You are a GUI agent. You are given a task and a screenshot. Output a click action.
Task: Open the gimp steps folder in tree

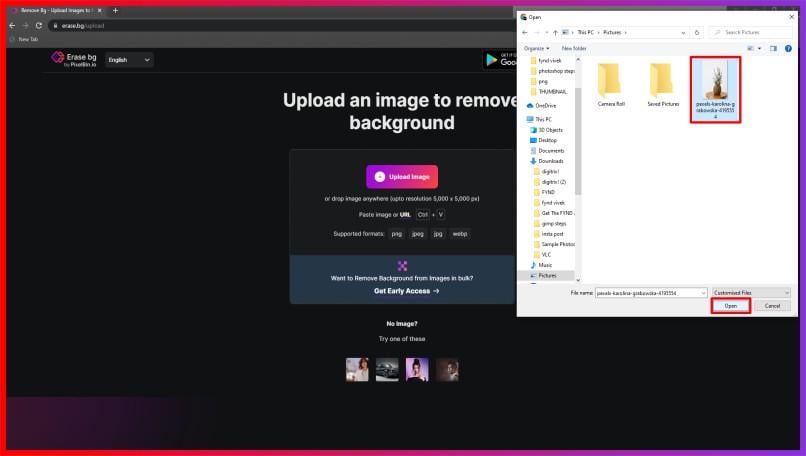pyautogui.click(x=550, y=224)
